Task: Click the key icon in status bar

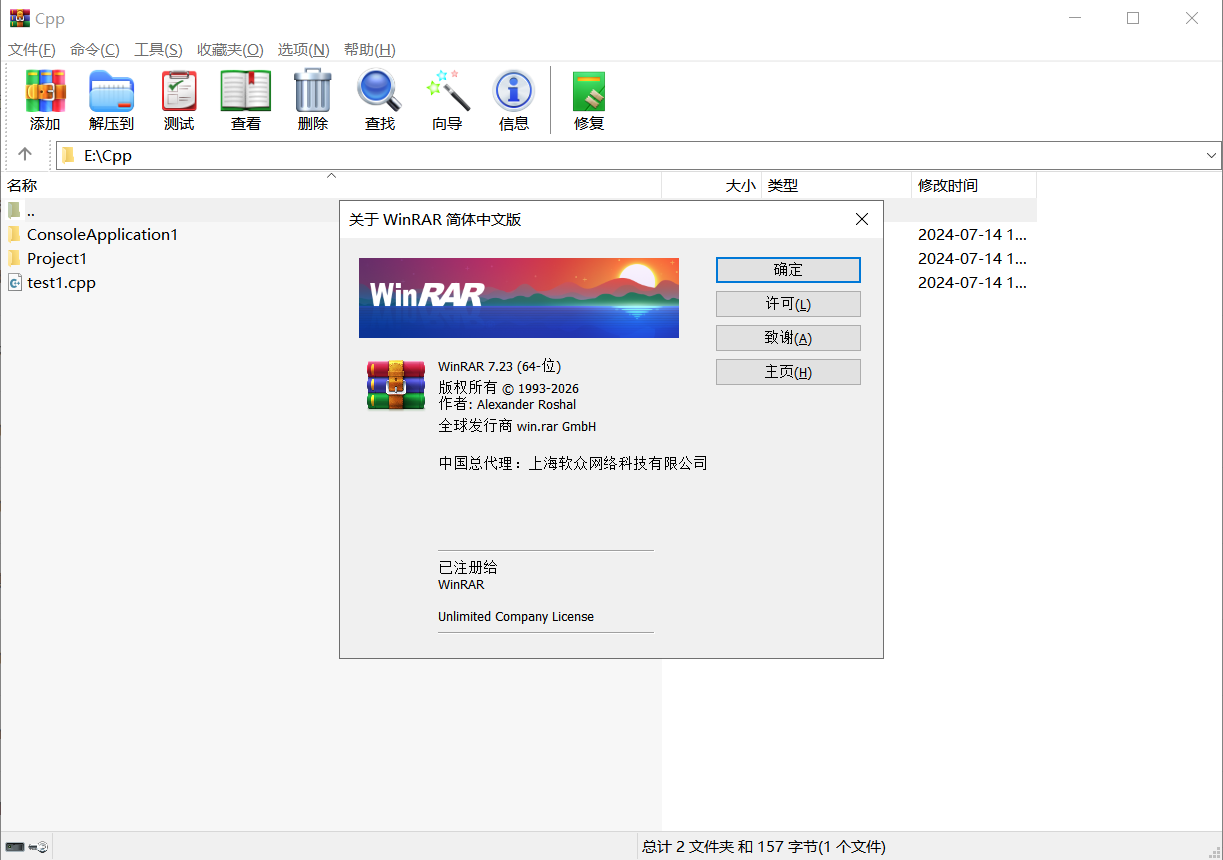Action: (x=39, y=847)
